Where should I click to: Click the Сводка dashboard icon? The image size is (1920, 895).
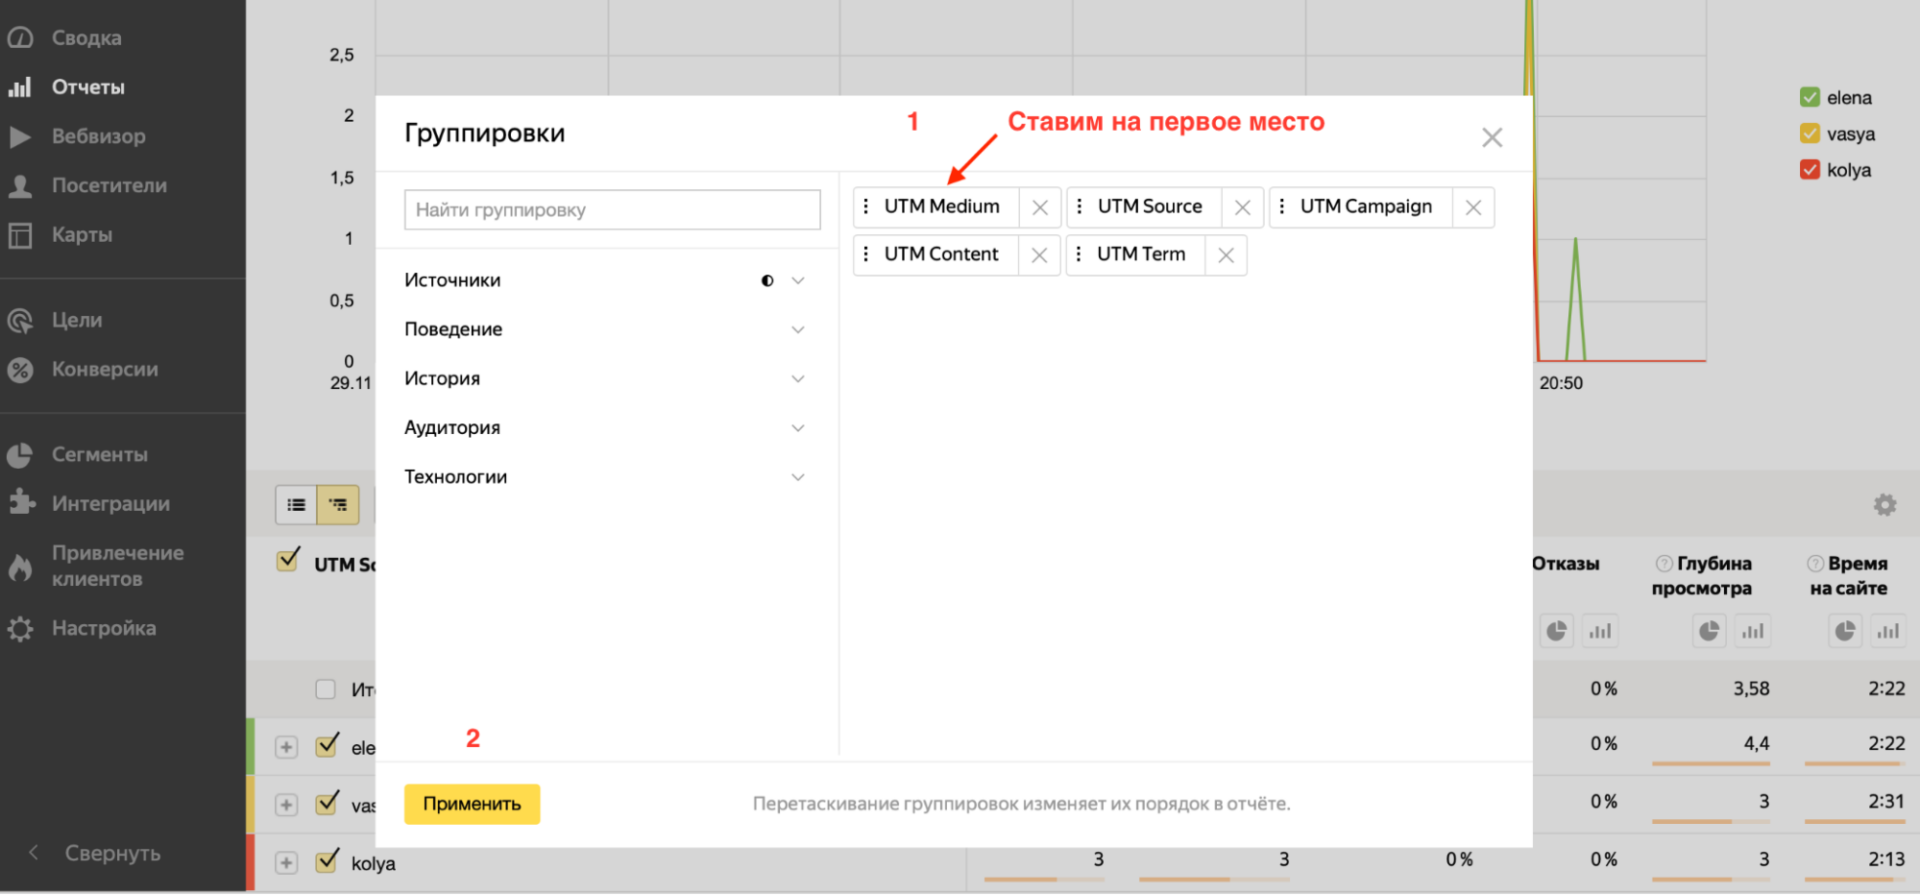[x=20, y=38]
